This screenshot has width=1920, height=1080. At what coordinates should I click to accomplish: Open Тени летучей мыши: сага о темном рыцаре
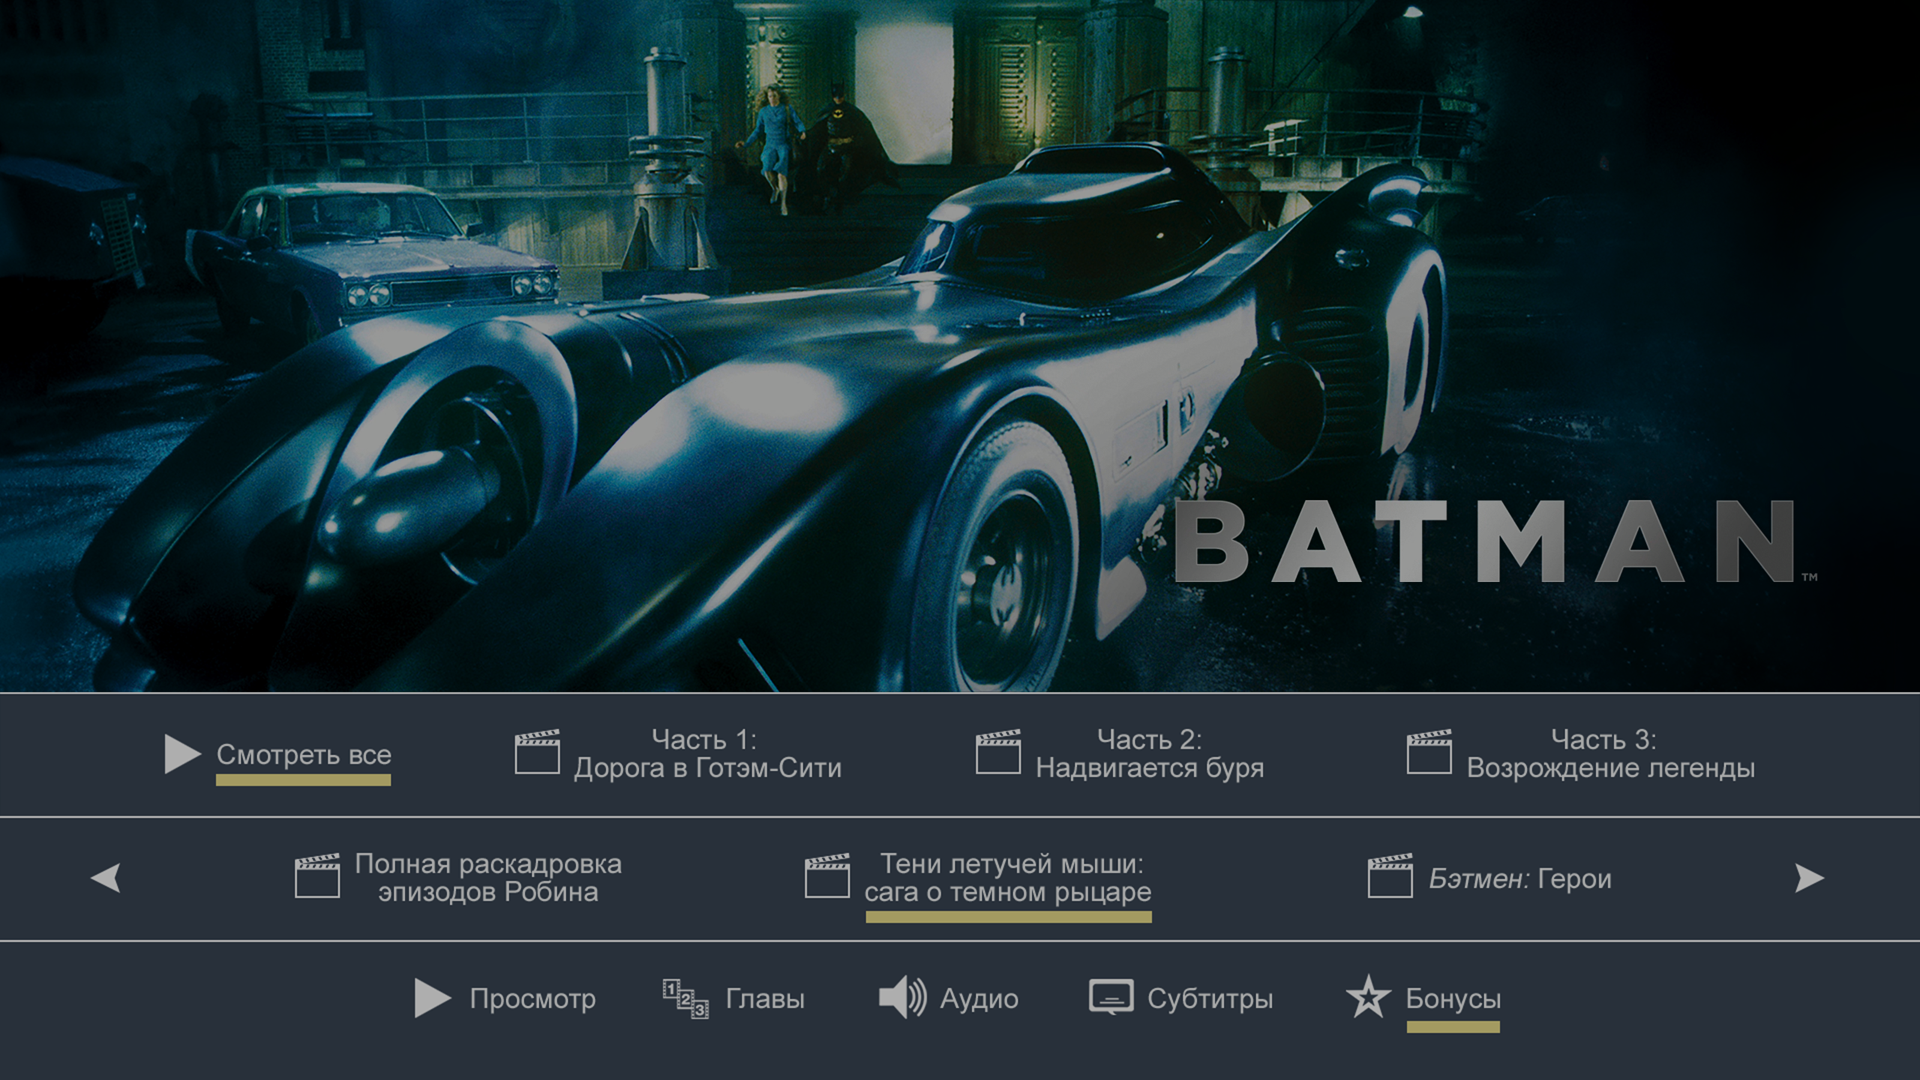coord(1008,878)
